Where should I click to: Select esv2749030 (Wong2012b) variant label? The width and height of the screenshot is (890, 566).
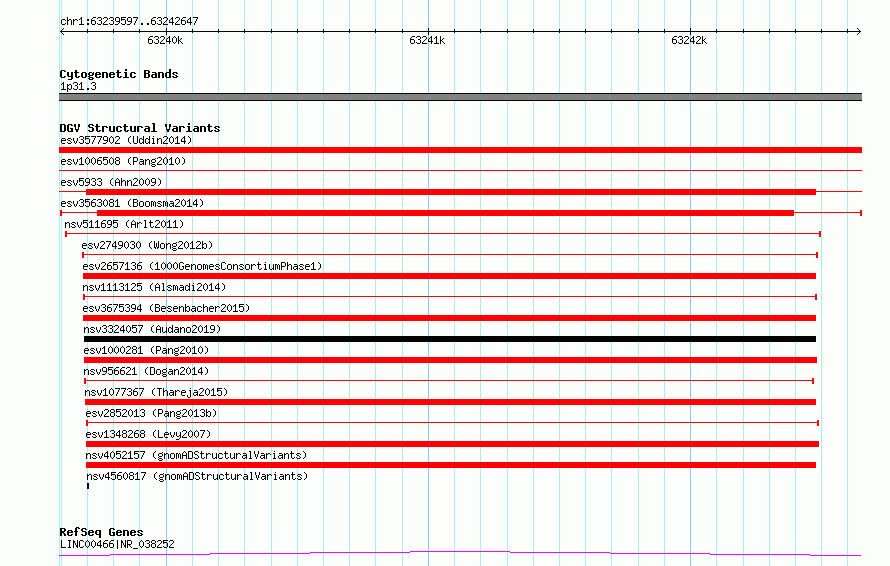(148, 245)
